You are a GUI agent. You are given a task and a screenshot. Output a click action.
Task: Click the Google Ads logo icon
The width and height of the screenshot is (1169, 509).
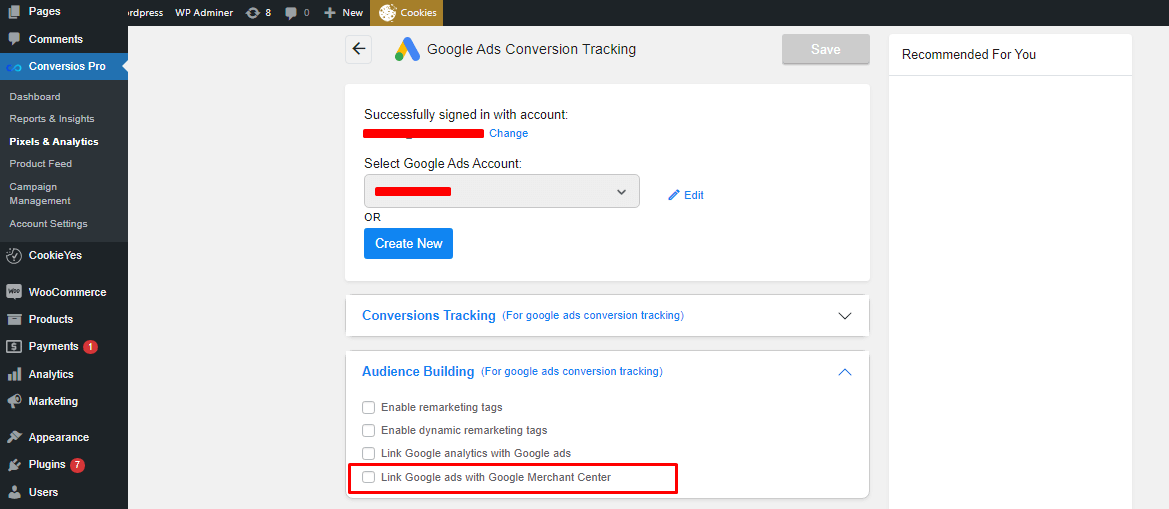click(408, 49)
